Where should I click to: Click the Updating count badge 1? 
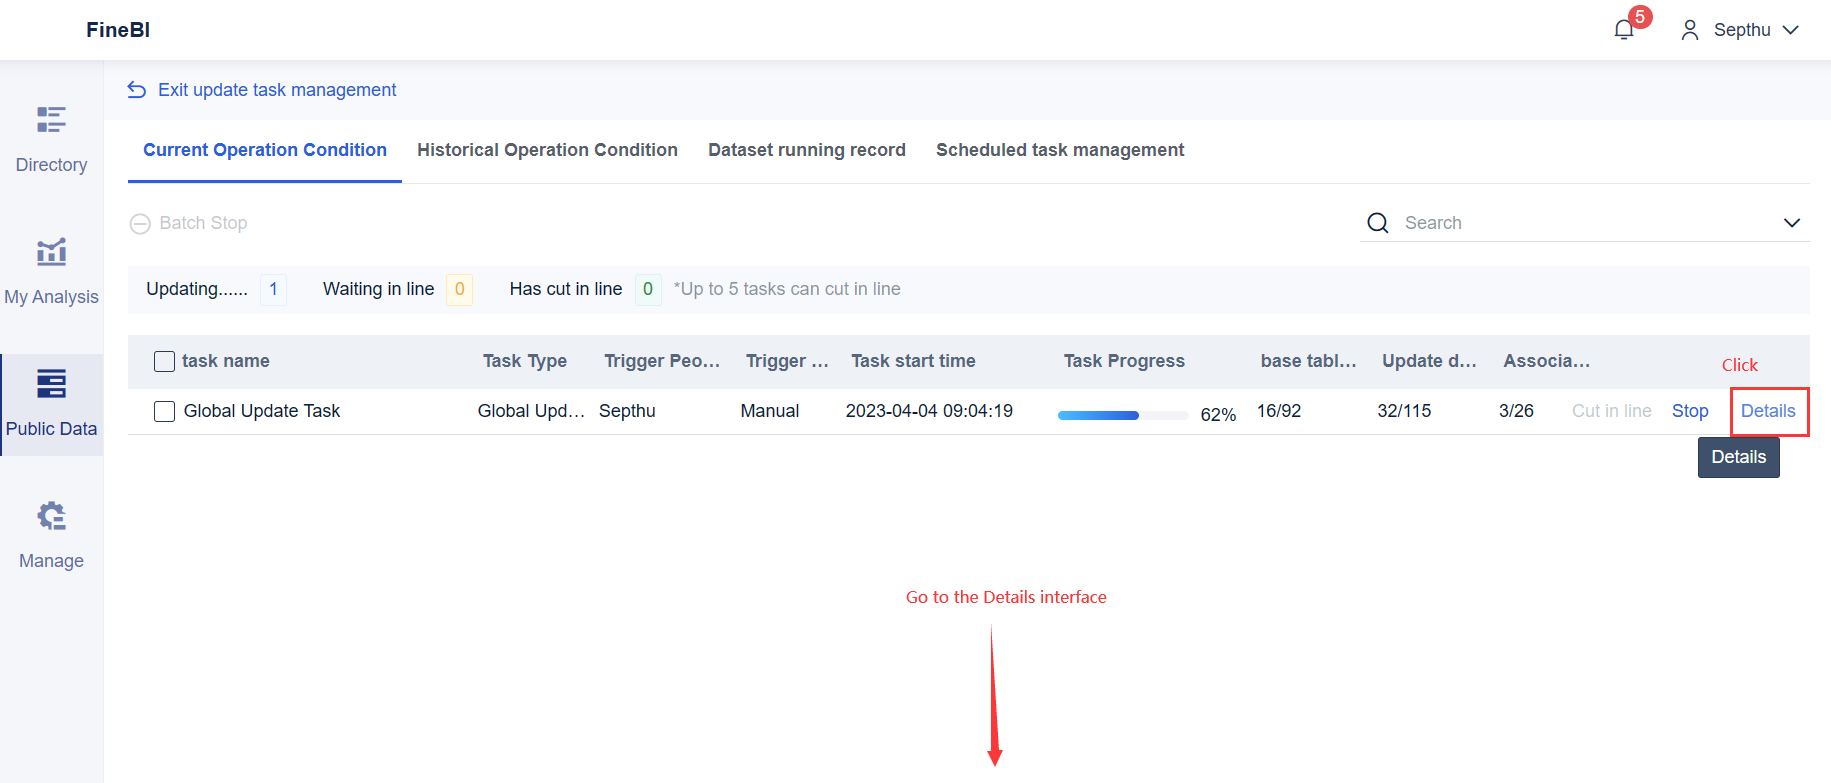pos(273,289)
